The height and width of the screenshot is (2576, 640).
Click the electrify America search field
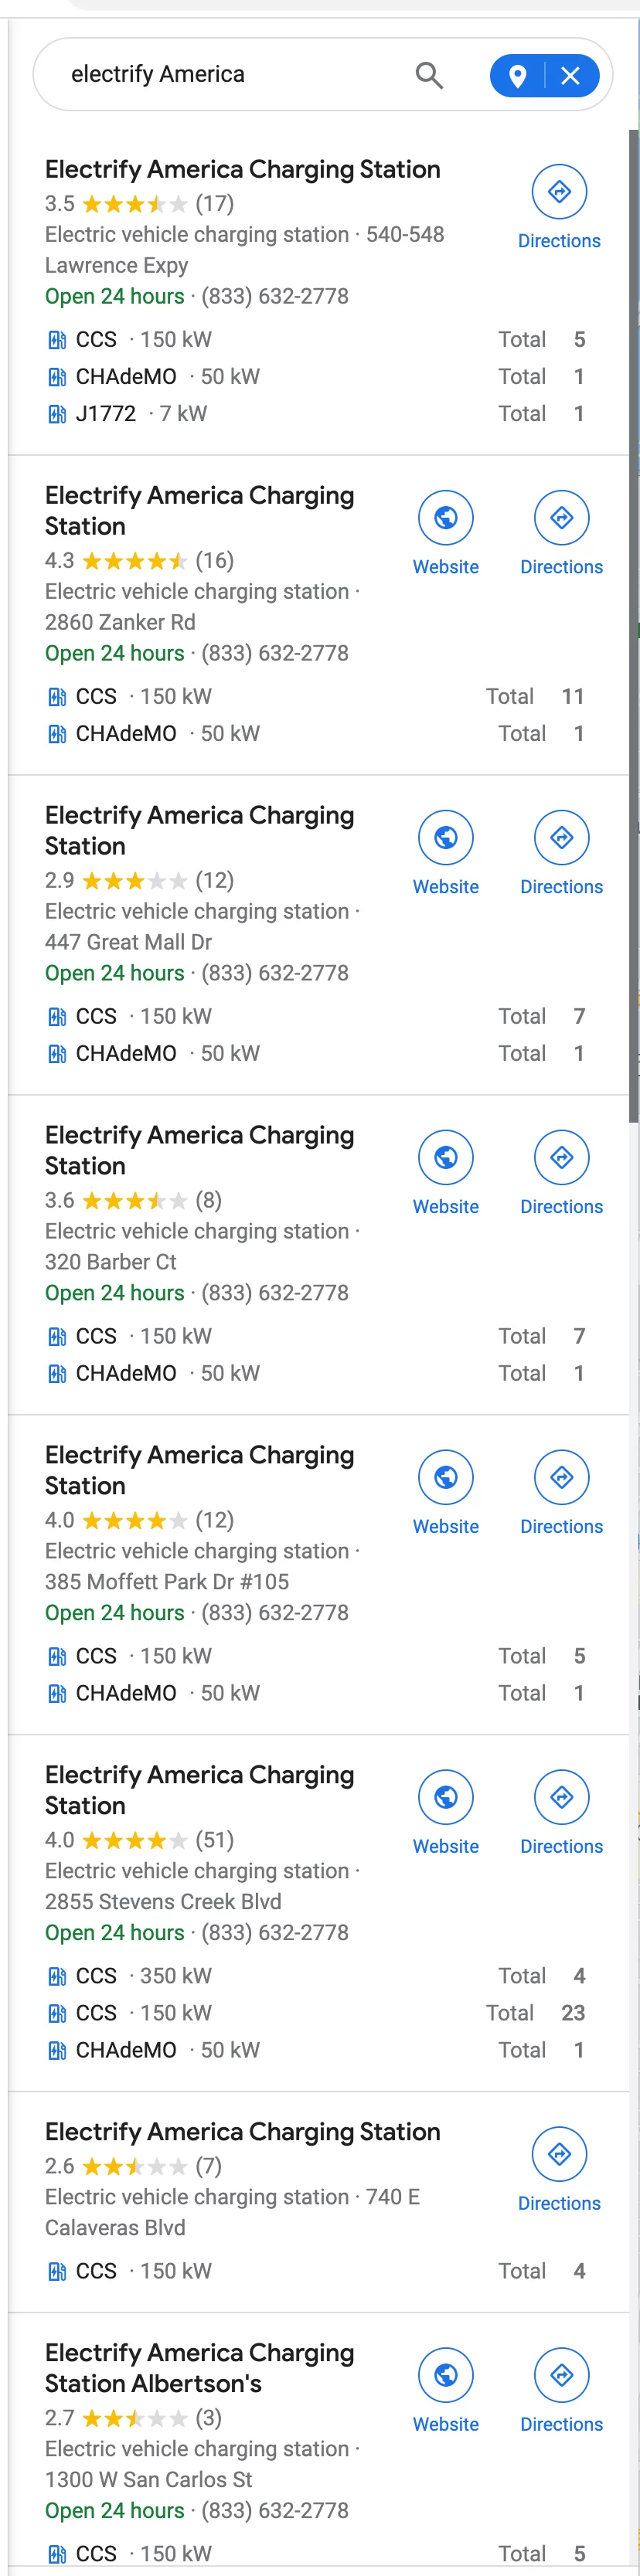(235, 75)
